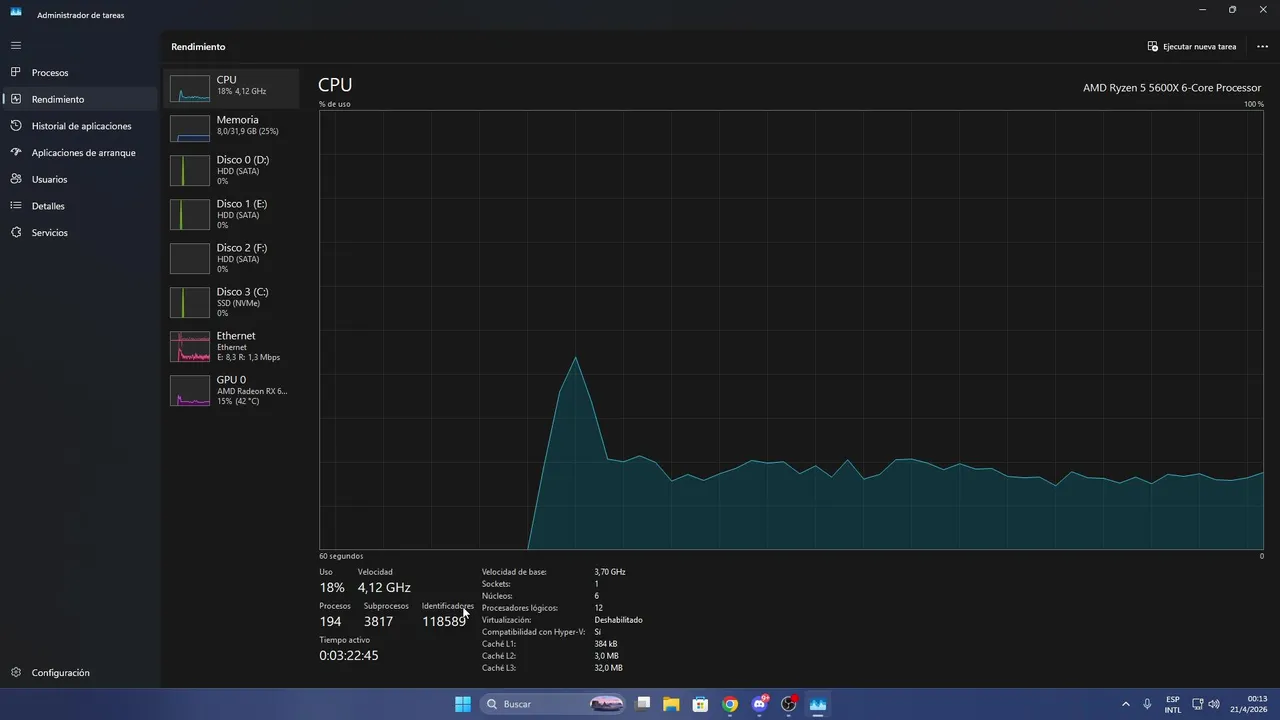Screen dimensions: 1280x720
Task: Select CPU performance item
Action: [231, 88]
